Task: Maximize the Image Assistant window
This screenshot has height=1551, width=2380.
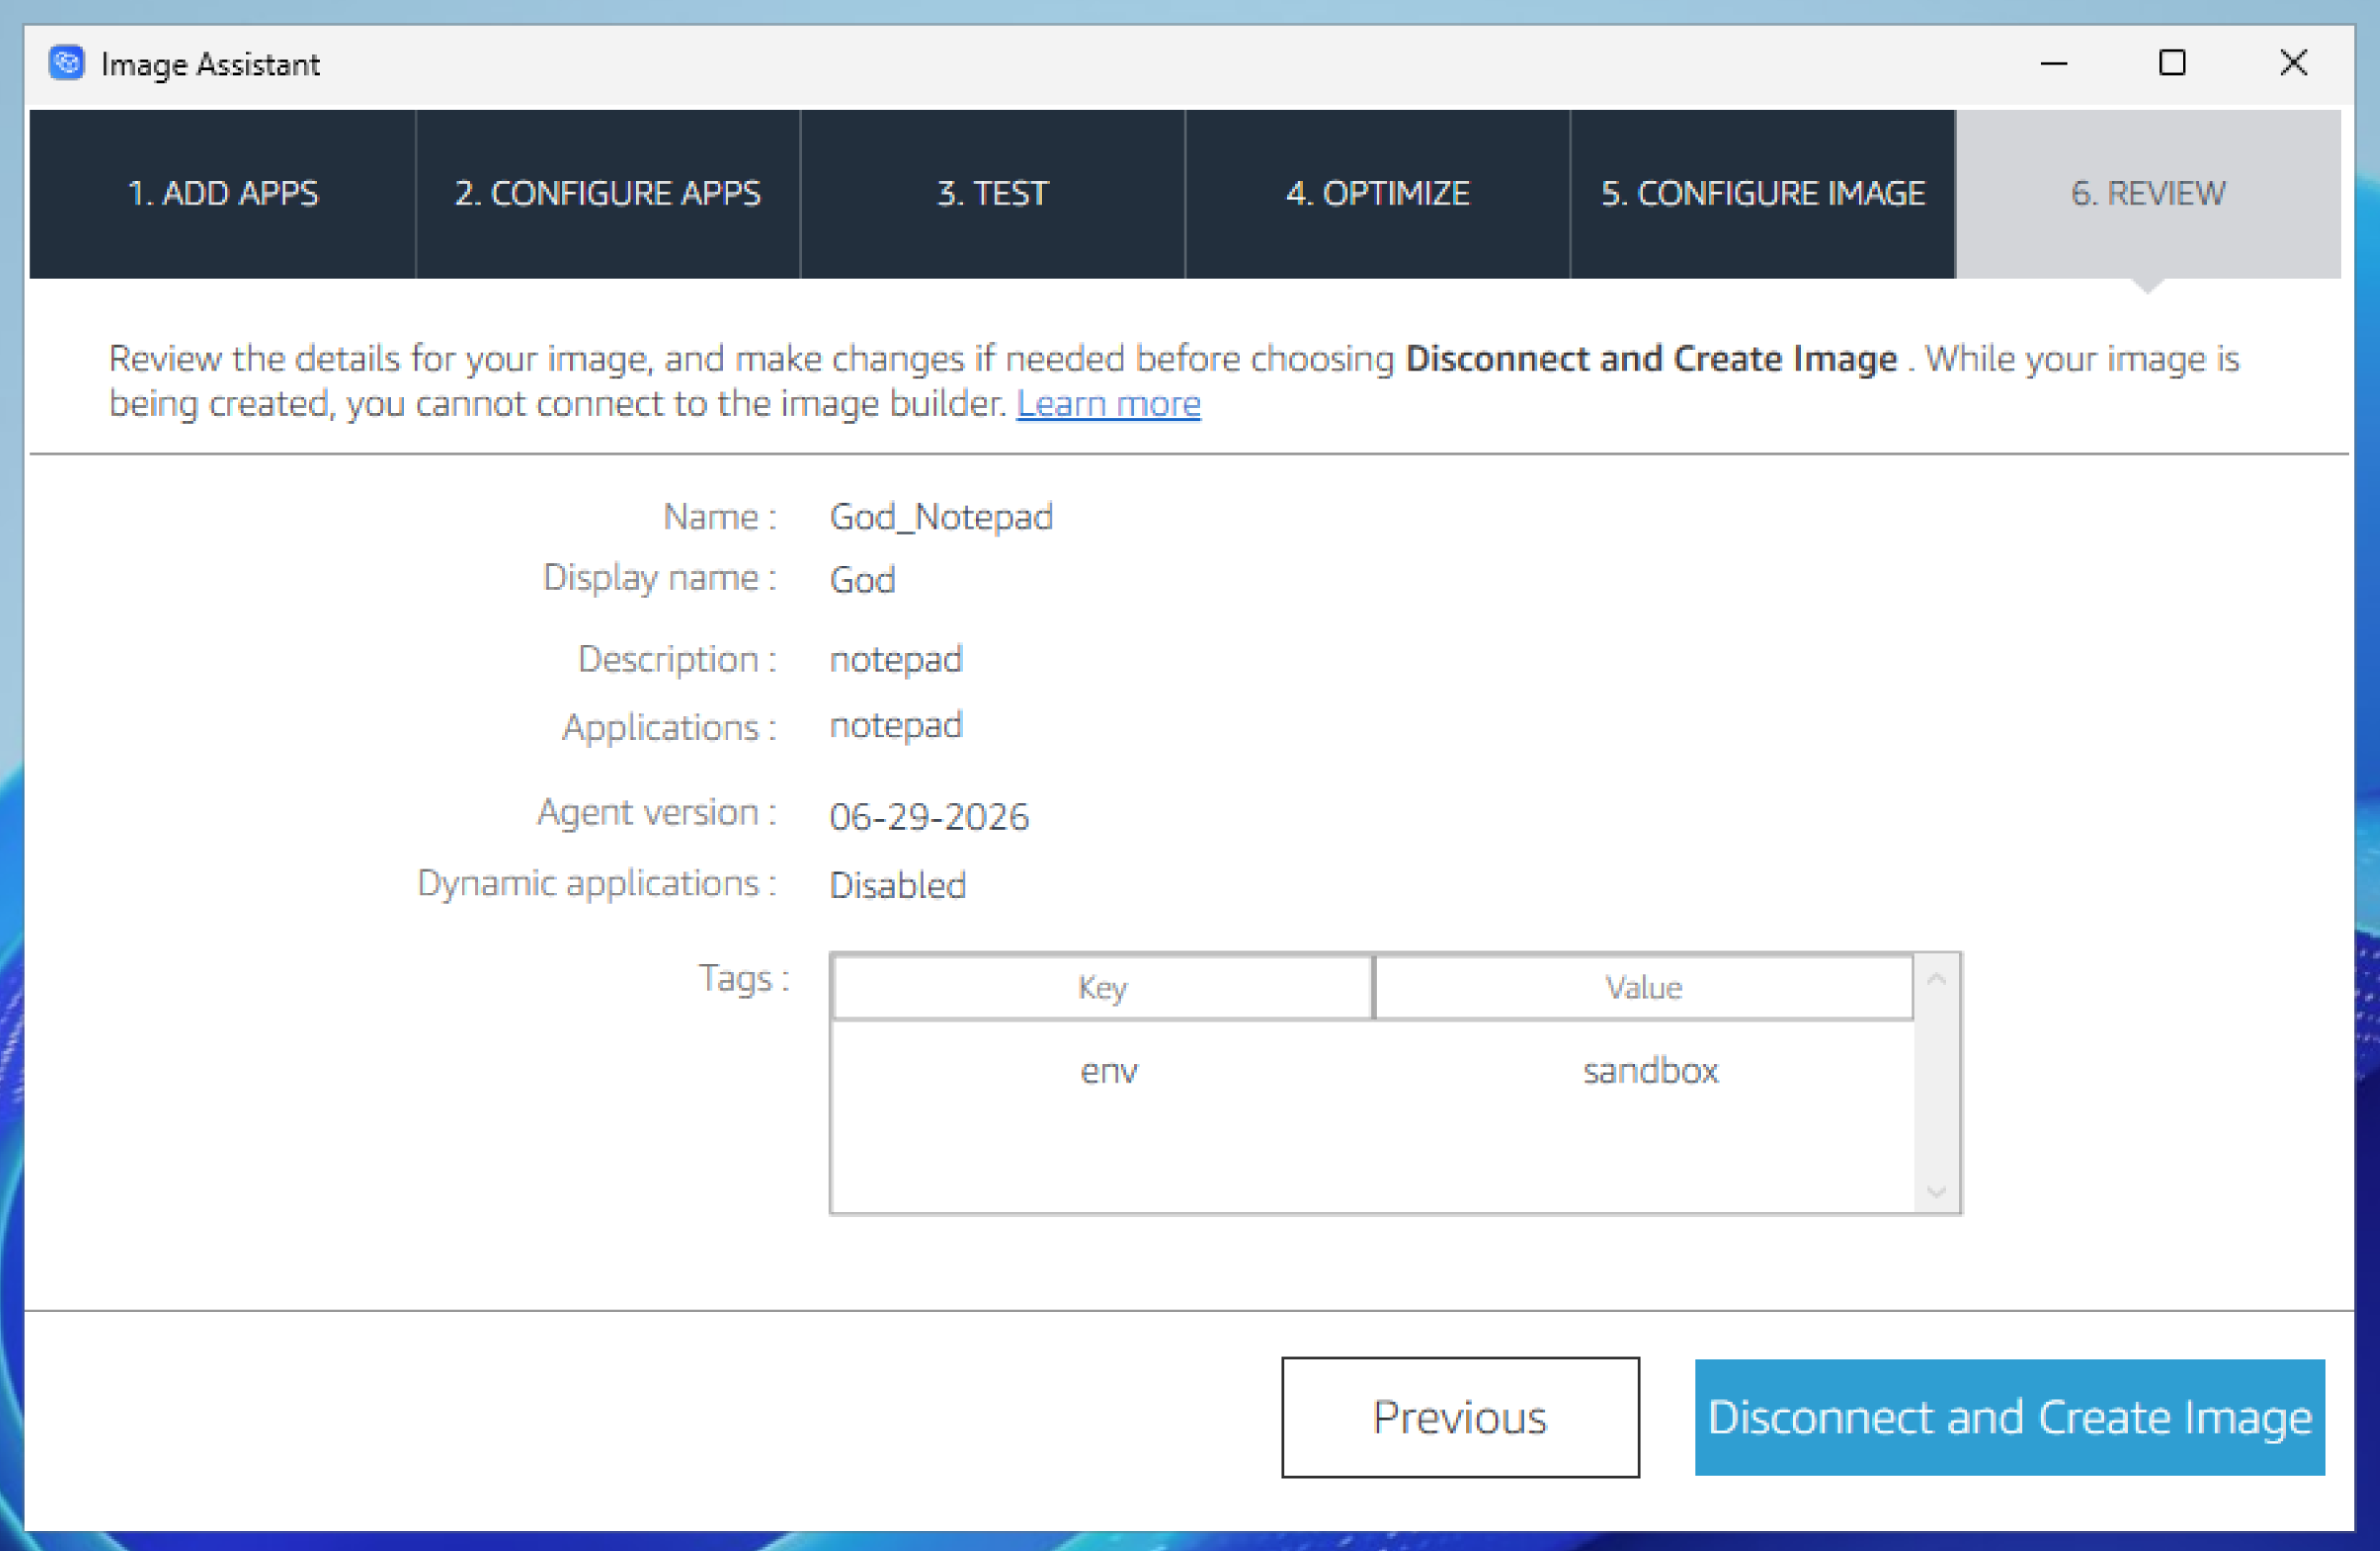Action: (x=2172, y=64)
